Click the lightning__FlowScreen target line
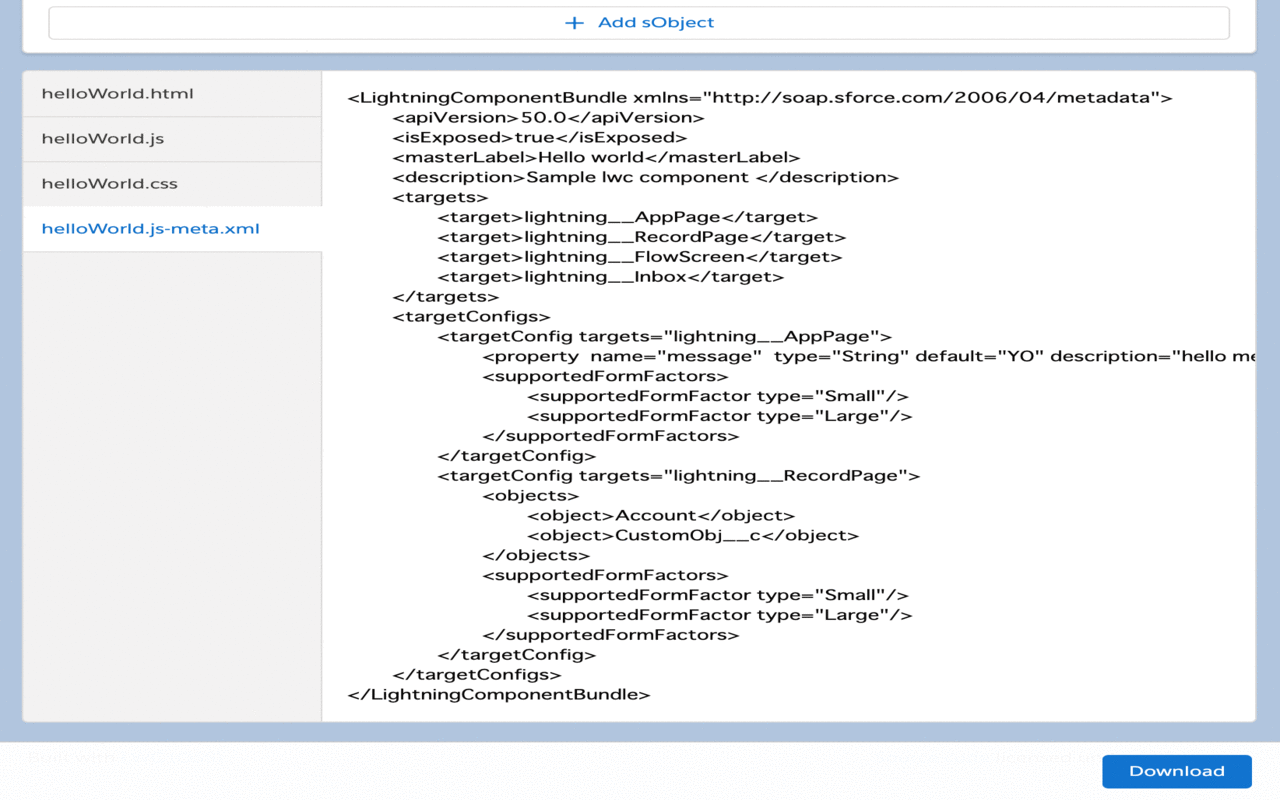 click(639, 257)
